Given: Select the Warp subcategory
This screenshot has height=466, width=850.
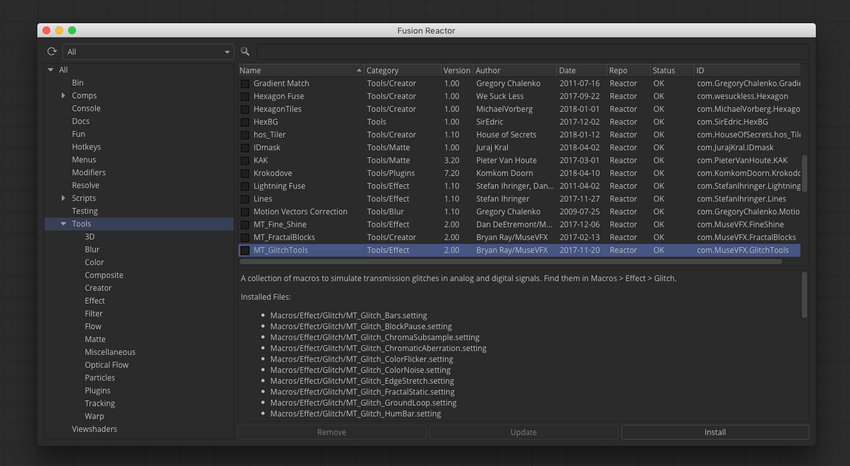Looking at the screenshot, I should [94, 417].
